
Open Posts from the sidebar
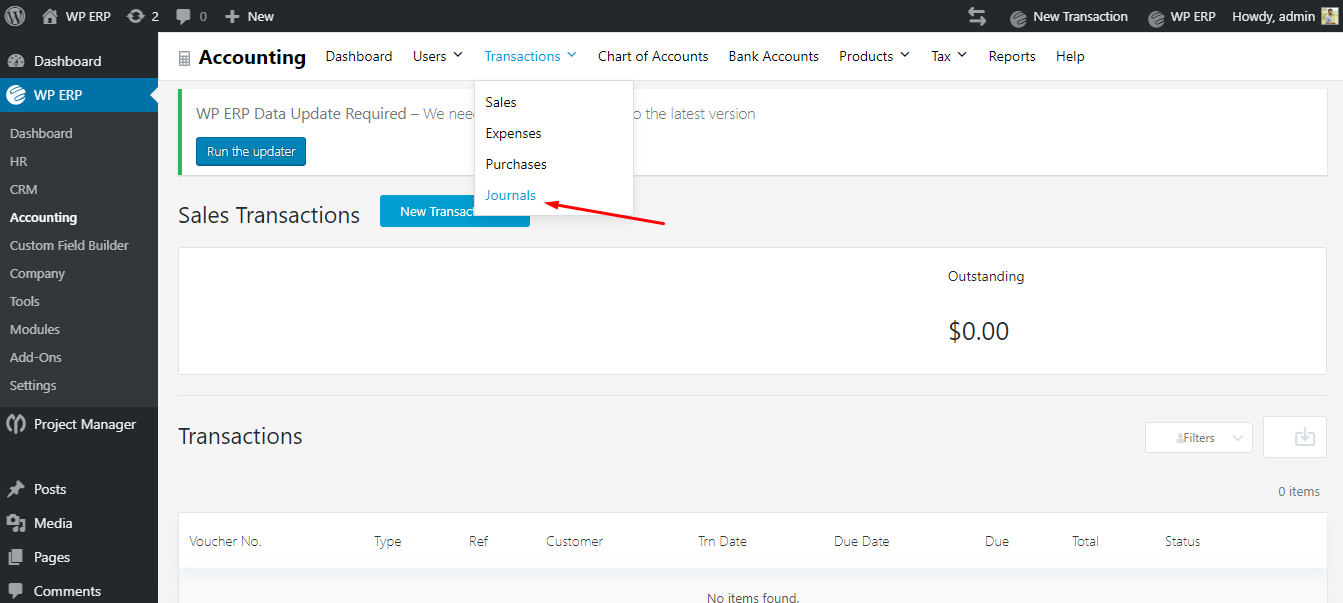[x=44, y=488]
